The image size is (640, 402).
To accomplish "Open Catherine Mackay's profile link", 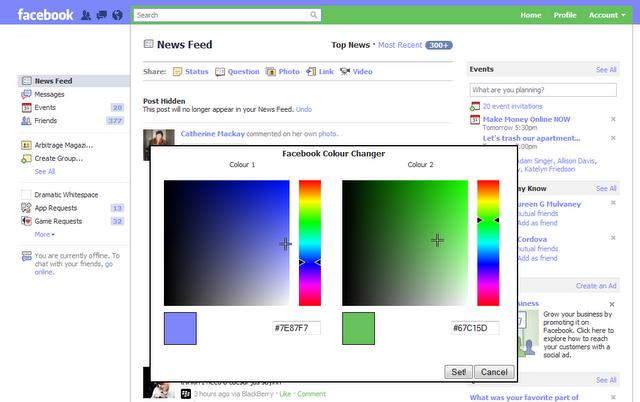I will 213,134.
